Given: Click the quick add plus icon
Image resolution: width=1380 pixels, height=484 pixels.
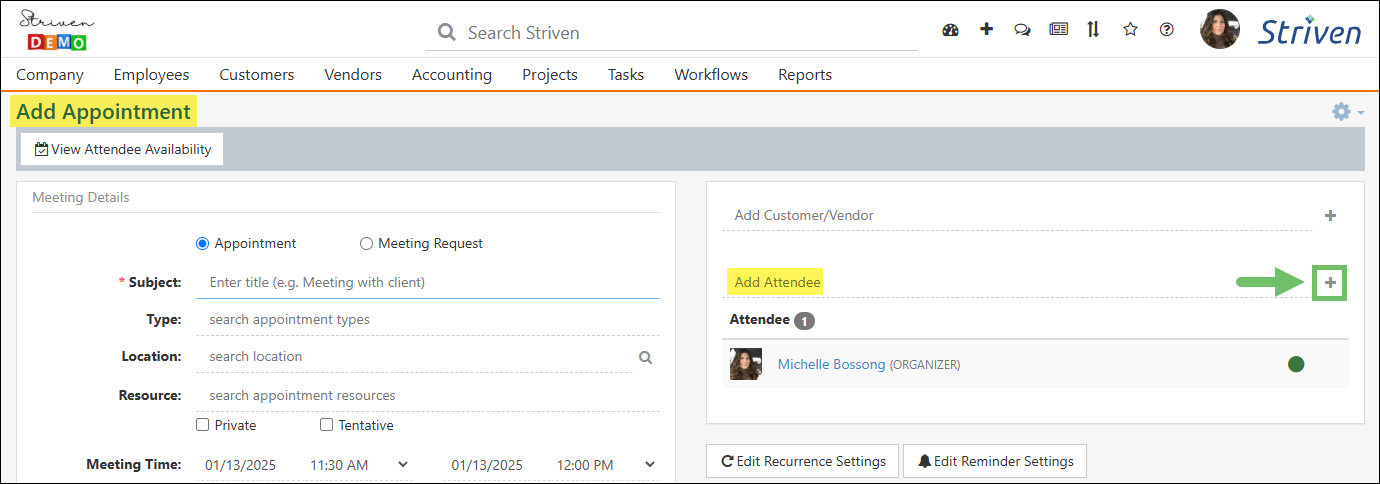Looking at the screenshot, I should (986, 29).
